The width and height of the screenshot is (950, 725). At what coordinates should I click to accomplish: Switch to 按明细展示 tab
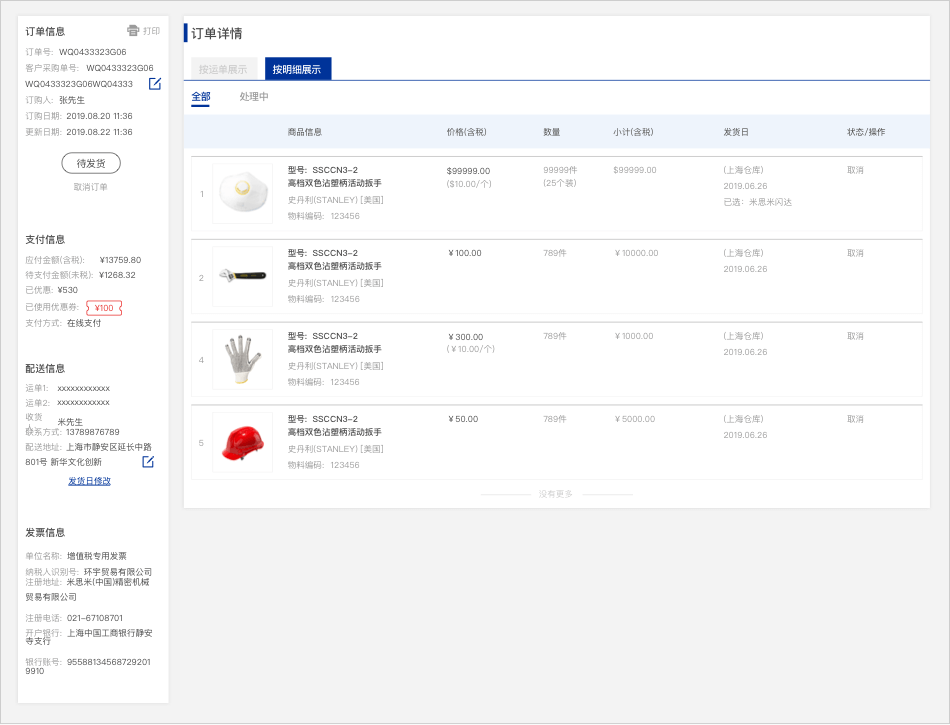[x=297, y=69]
